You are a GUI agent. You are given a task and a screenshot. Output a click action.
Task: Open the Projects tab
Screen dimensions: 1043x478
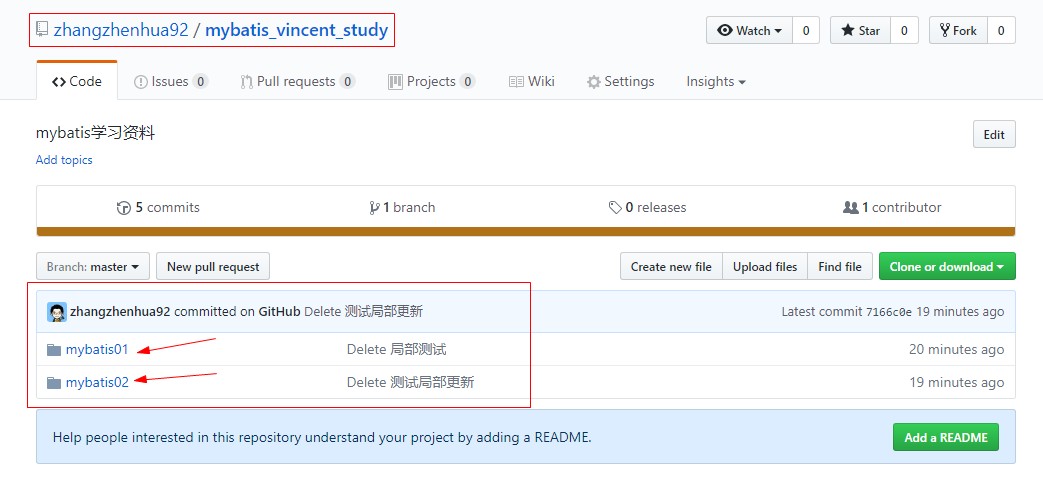[431, 81]
